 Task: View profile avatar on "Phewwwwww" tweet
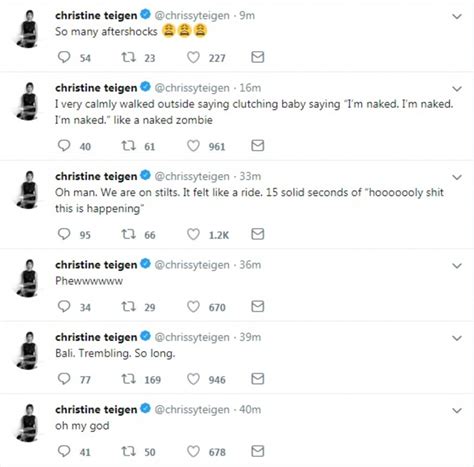(x=28, y=278)
